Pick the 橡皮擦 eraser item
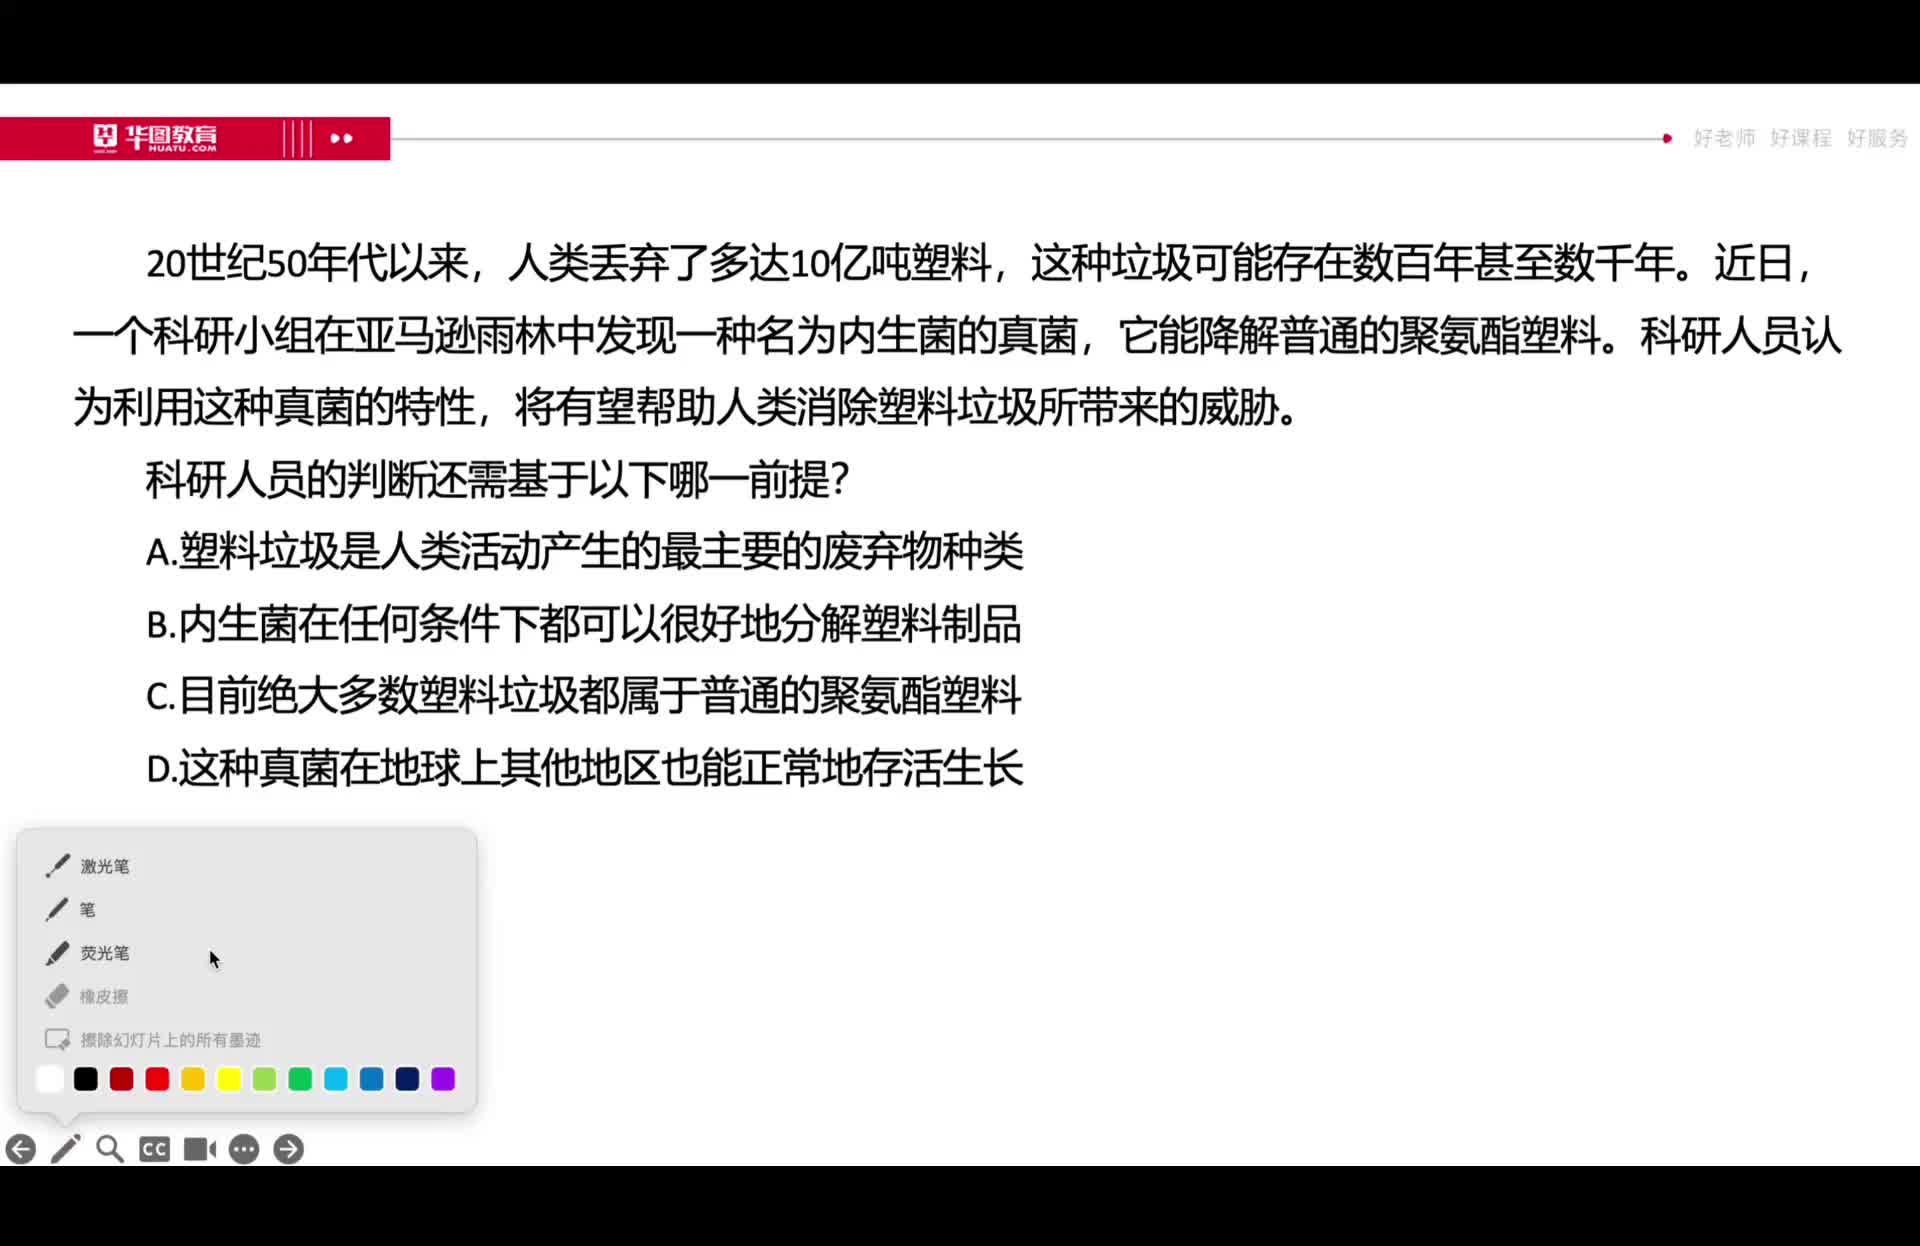This screenshot has height=1246, width=1920. coord(103,997)
